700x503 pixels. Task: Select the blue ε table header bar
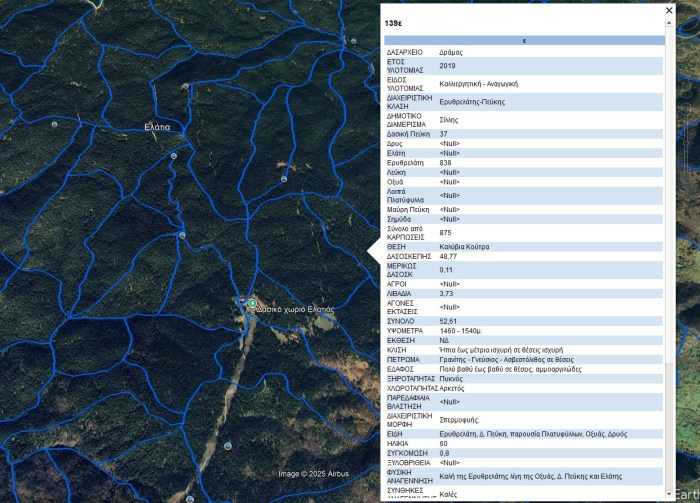(x=524, y=41)
